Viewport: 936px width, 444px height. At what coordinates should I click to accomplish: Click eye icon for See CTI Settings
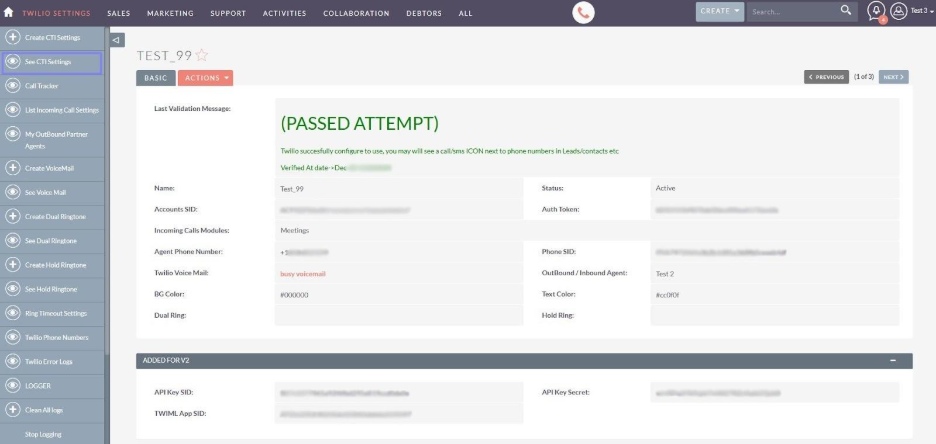[13, 61]
